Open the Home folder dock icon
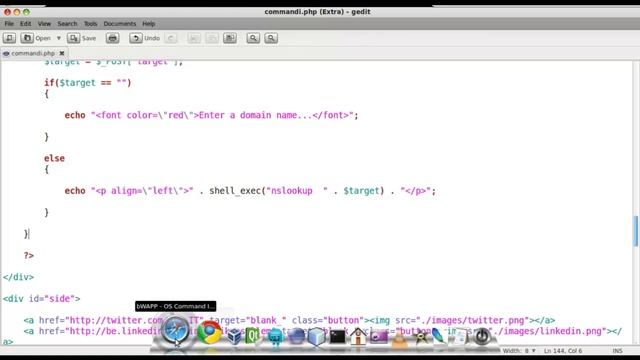The image size is (640, 360). pos(358,337)
